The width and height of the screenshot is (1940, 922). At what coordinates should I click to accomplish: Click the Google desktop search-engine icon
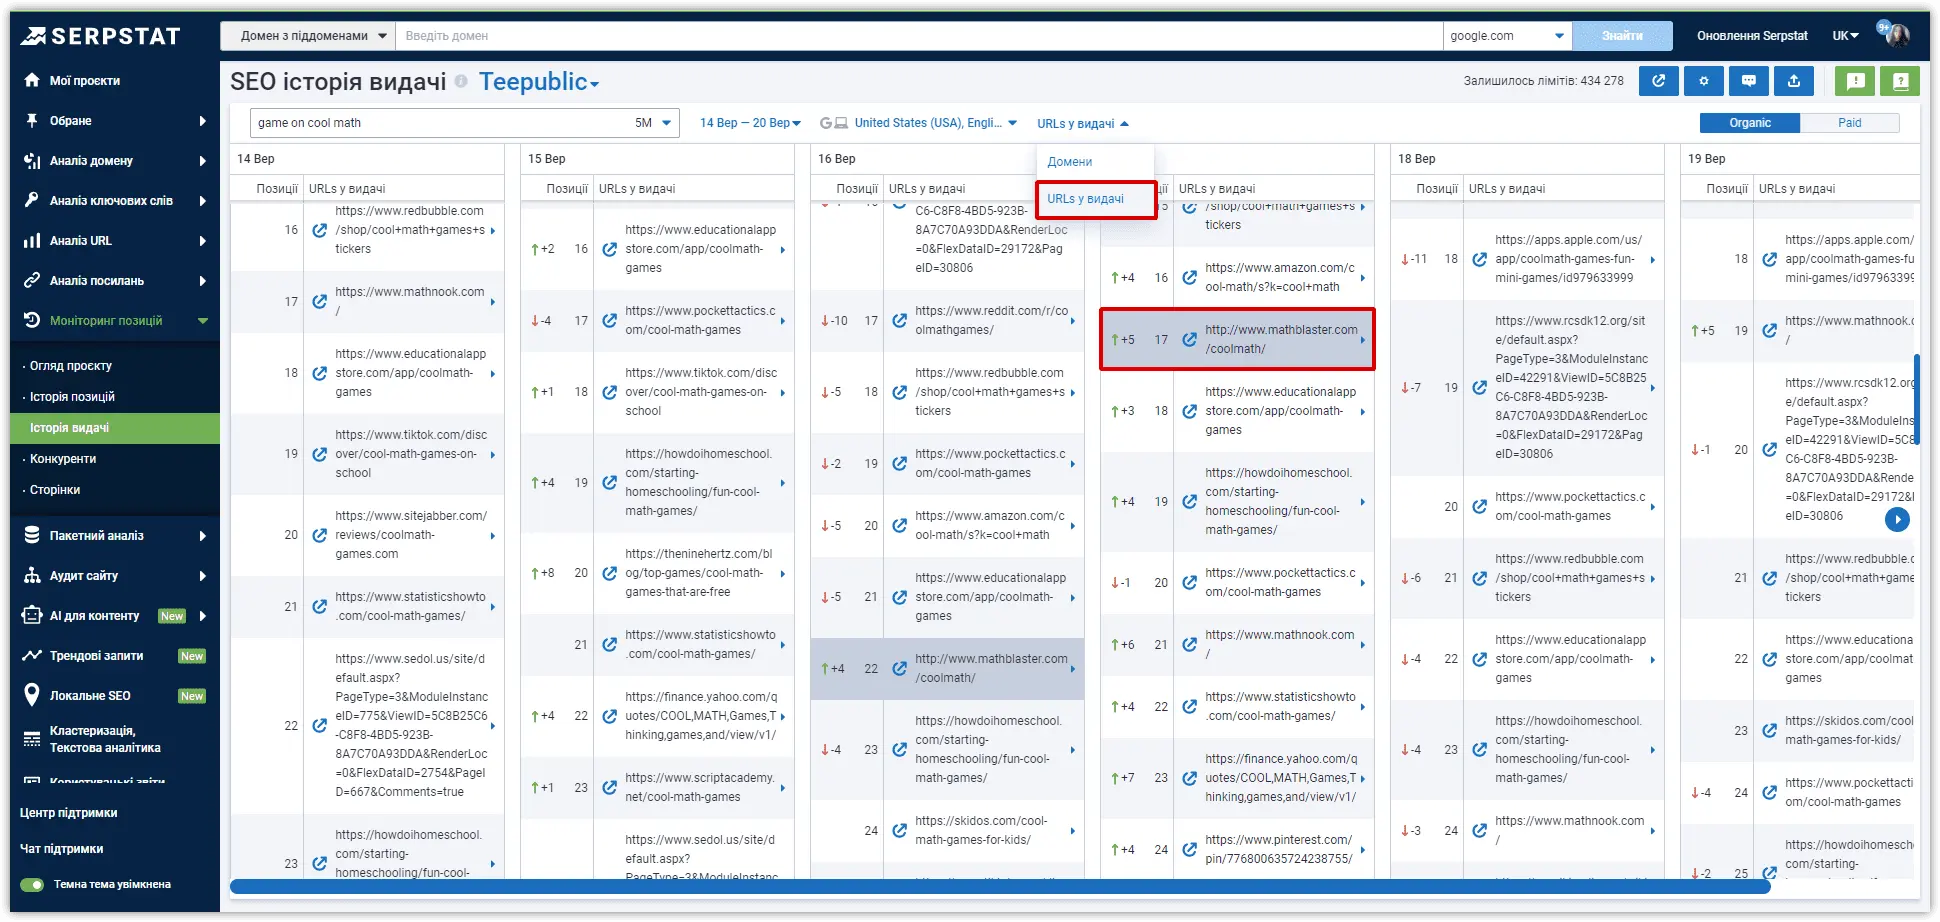[834, 123]
